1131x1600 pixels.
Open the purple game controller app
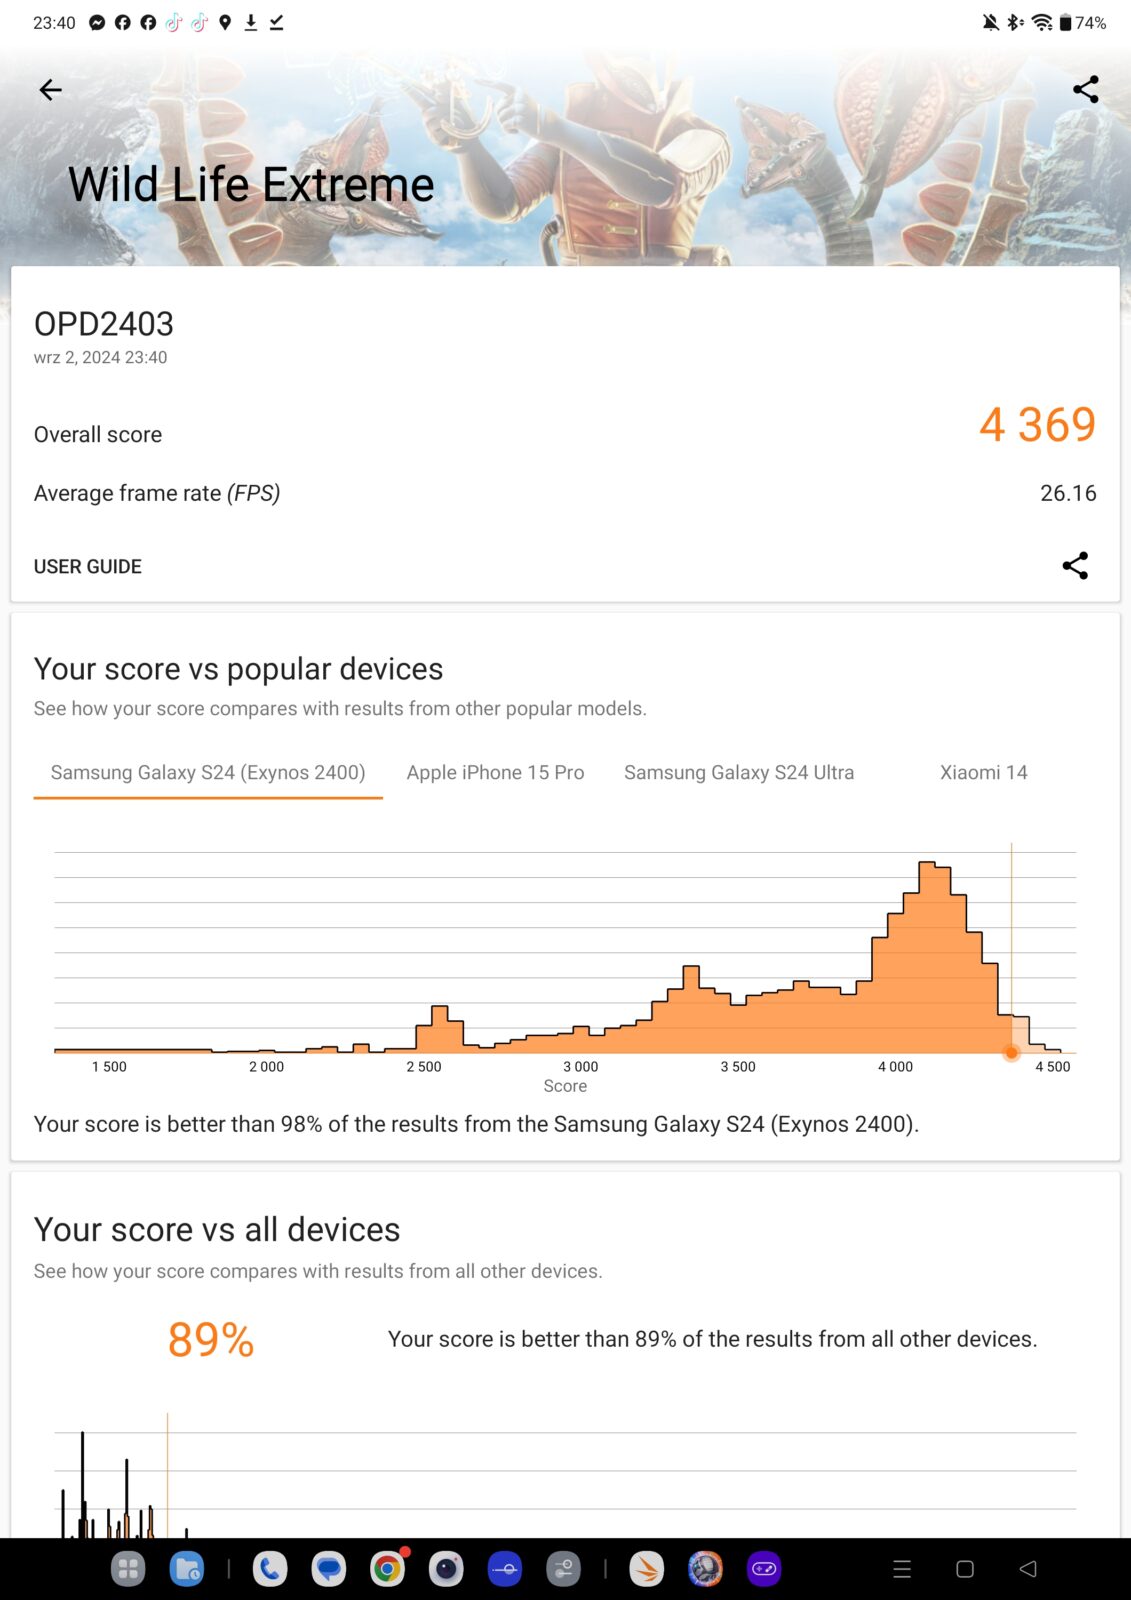pyautogui.click(x=764, y=1569)
